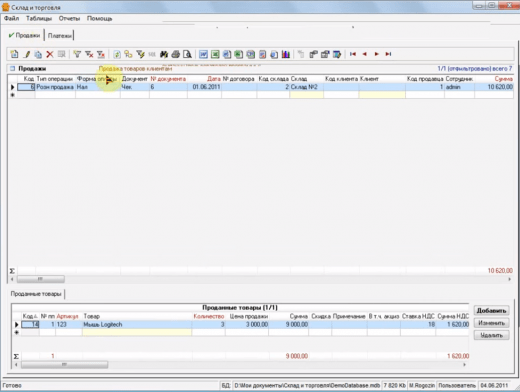Image resolution: width=520 pixels, height=392 pixels.
Task: Click the Тип операции column header
Action: (55, 79)
